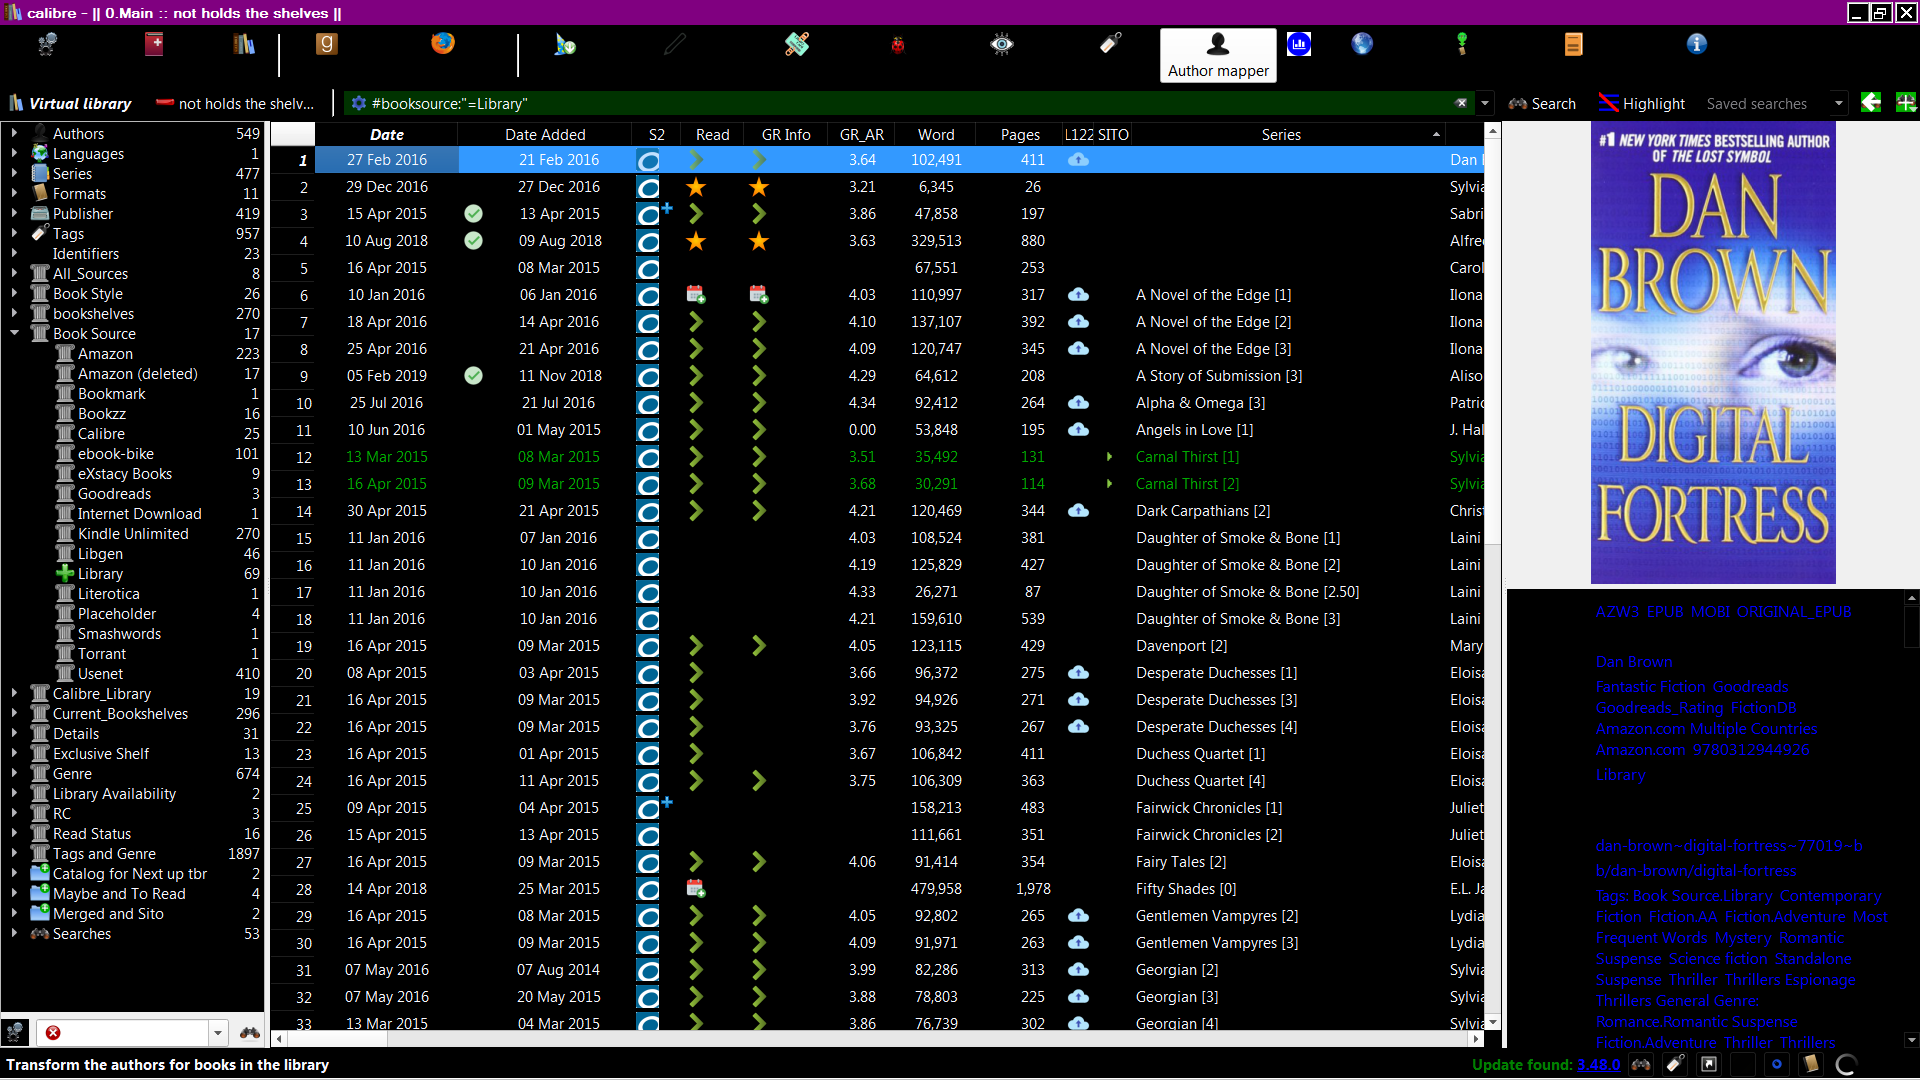Expand the Authors category in tag browser
This screenshot has width=1920, height=1080.
[15, 133]
